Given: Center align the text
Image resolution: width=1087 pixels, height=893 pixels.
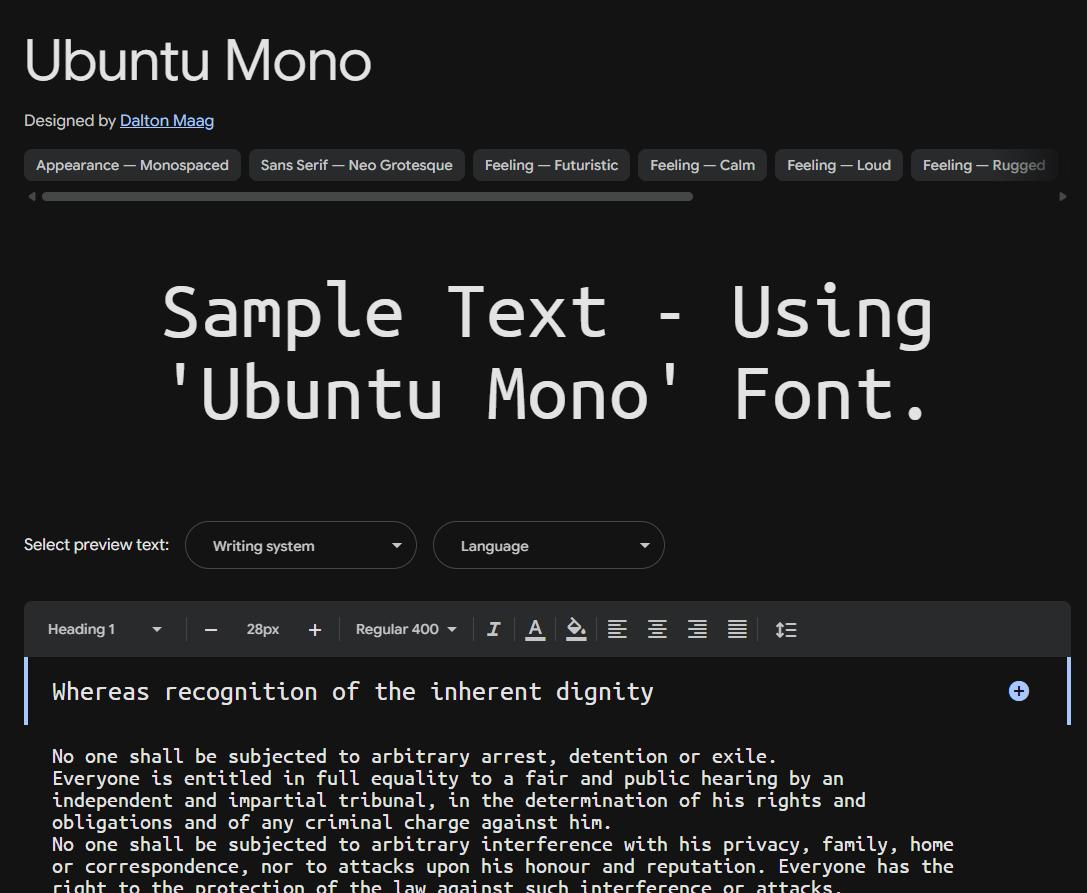Looking at the screenshot, I should click(x=657, y=630).
